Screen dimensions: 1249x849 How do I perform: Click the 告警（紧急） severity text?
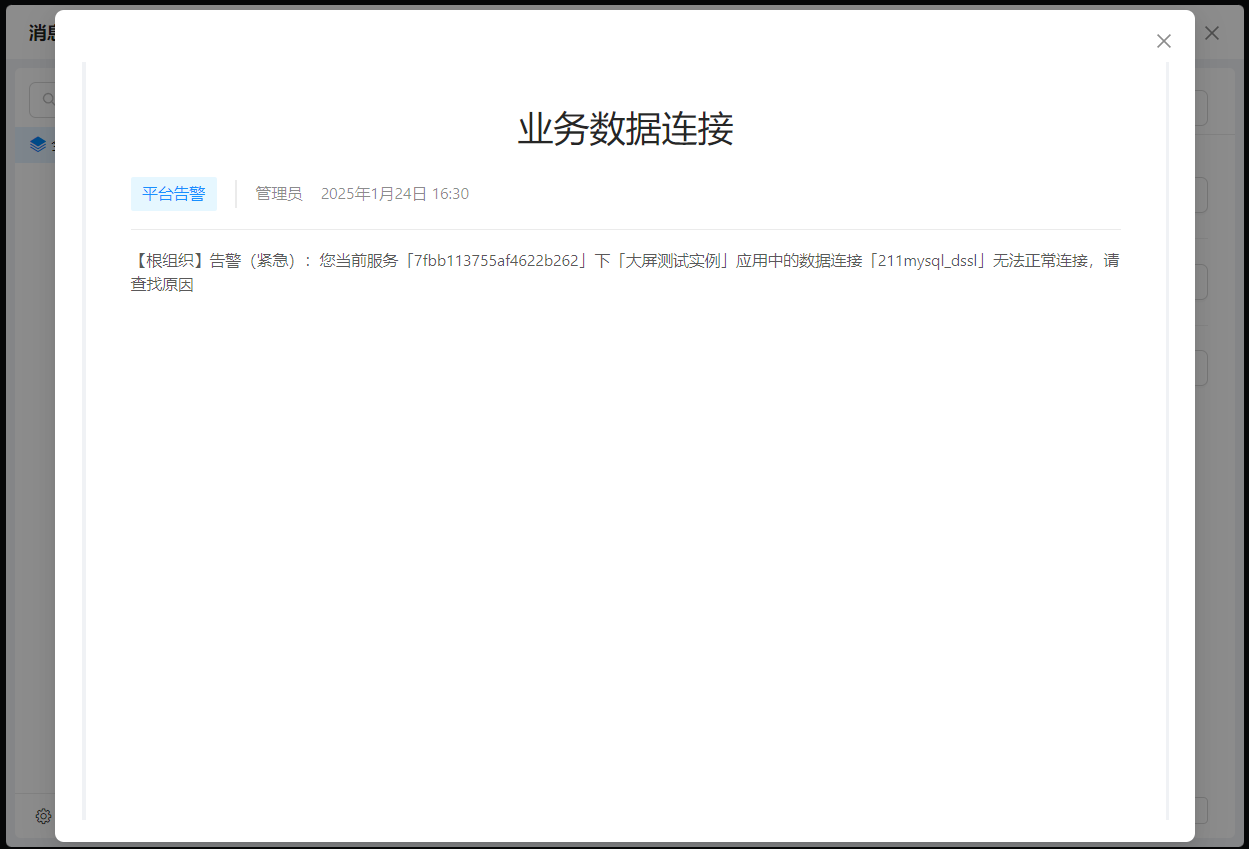tap(253, 261)
